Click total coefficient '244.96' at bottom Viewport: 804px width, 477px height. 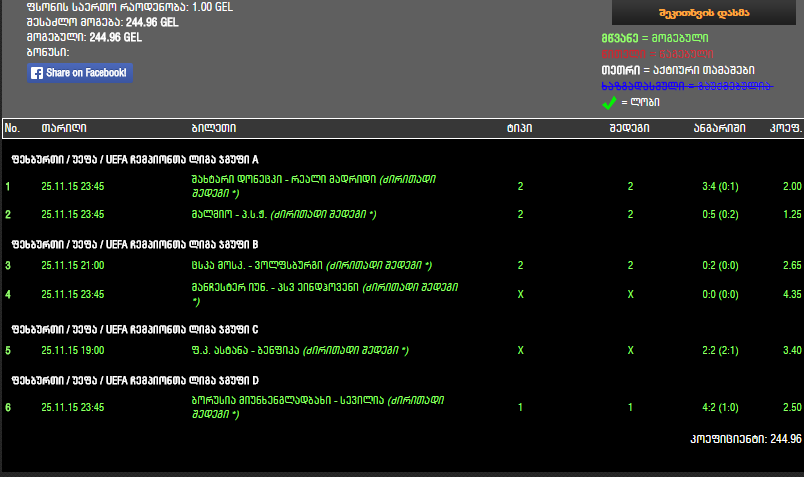pos(786,439)
